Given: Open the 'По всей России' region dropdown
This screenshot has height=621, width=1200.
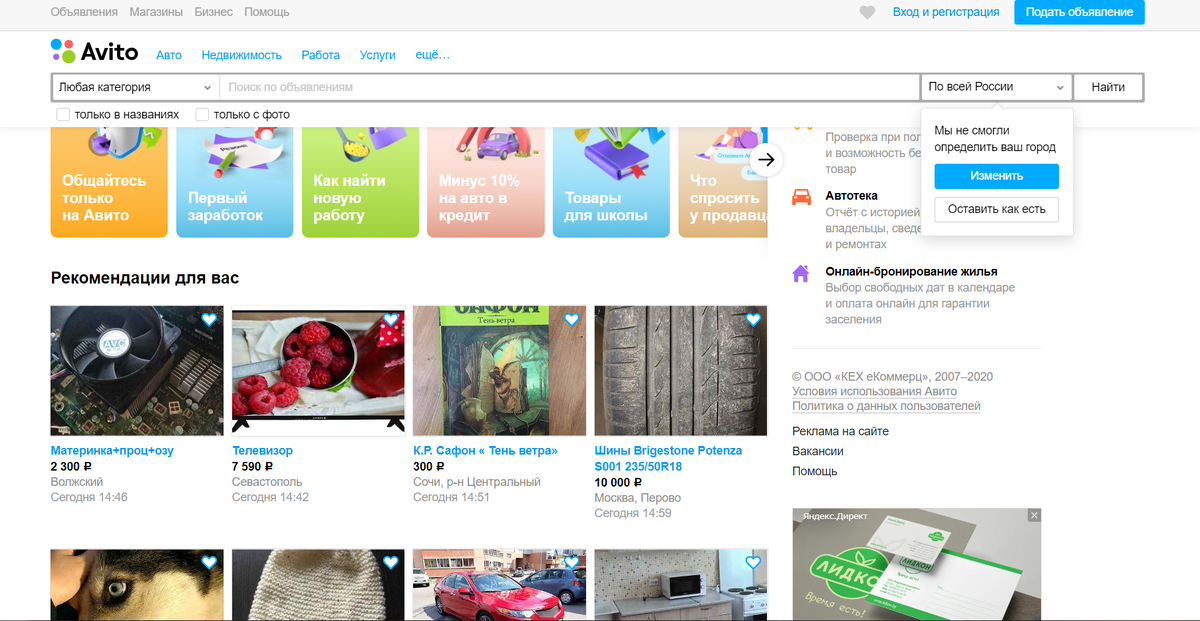Looking at the screenshot, I should [996, 87].
